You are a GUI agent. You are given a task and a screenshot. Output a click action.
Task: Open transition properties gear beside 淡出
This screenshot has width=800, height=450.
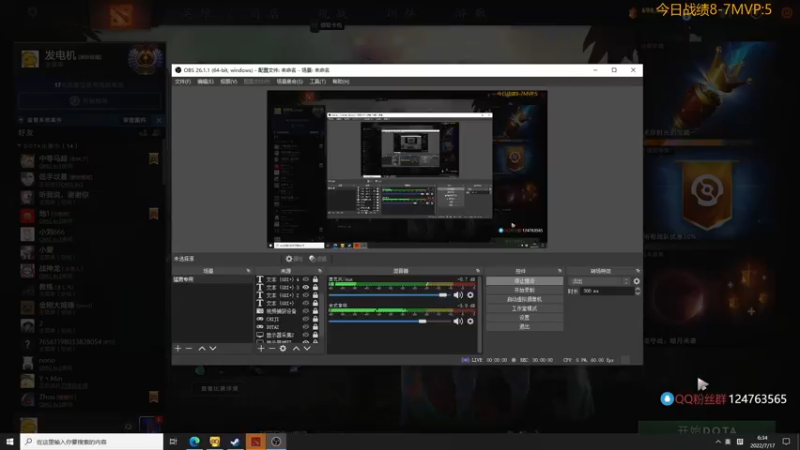[x=636, y=281]
